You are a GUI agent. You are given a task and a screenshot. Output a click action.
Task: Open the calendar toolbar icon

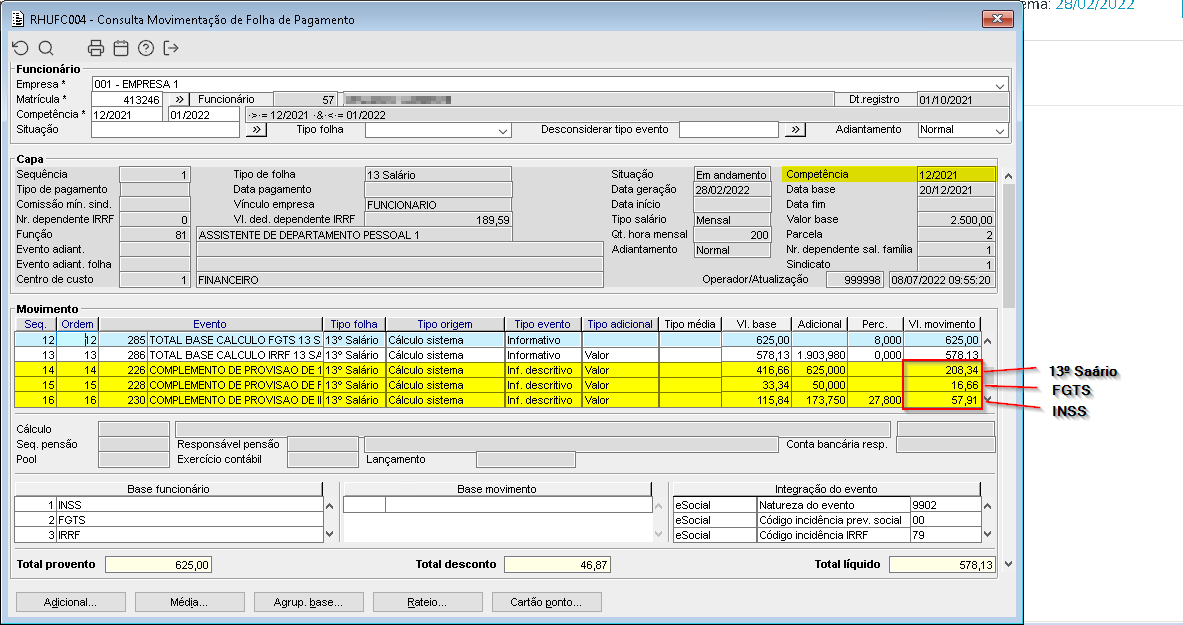click(x=121, y=48)
